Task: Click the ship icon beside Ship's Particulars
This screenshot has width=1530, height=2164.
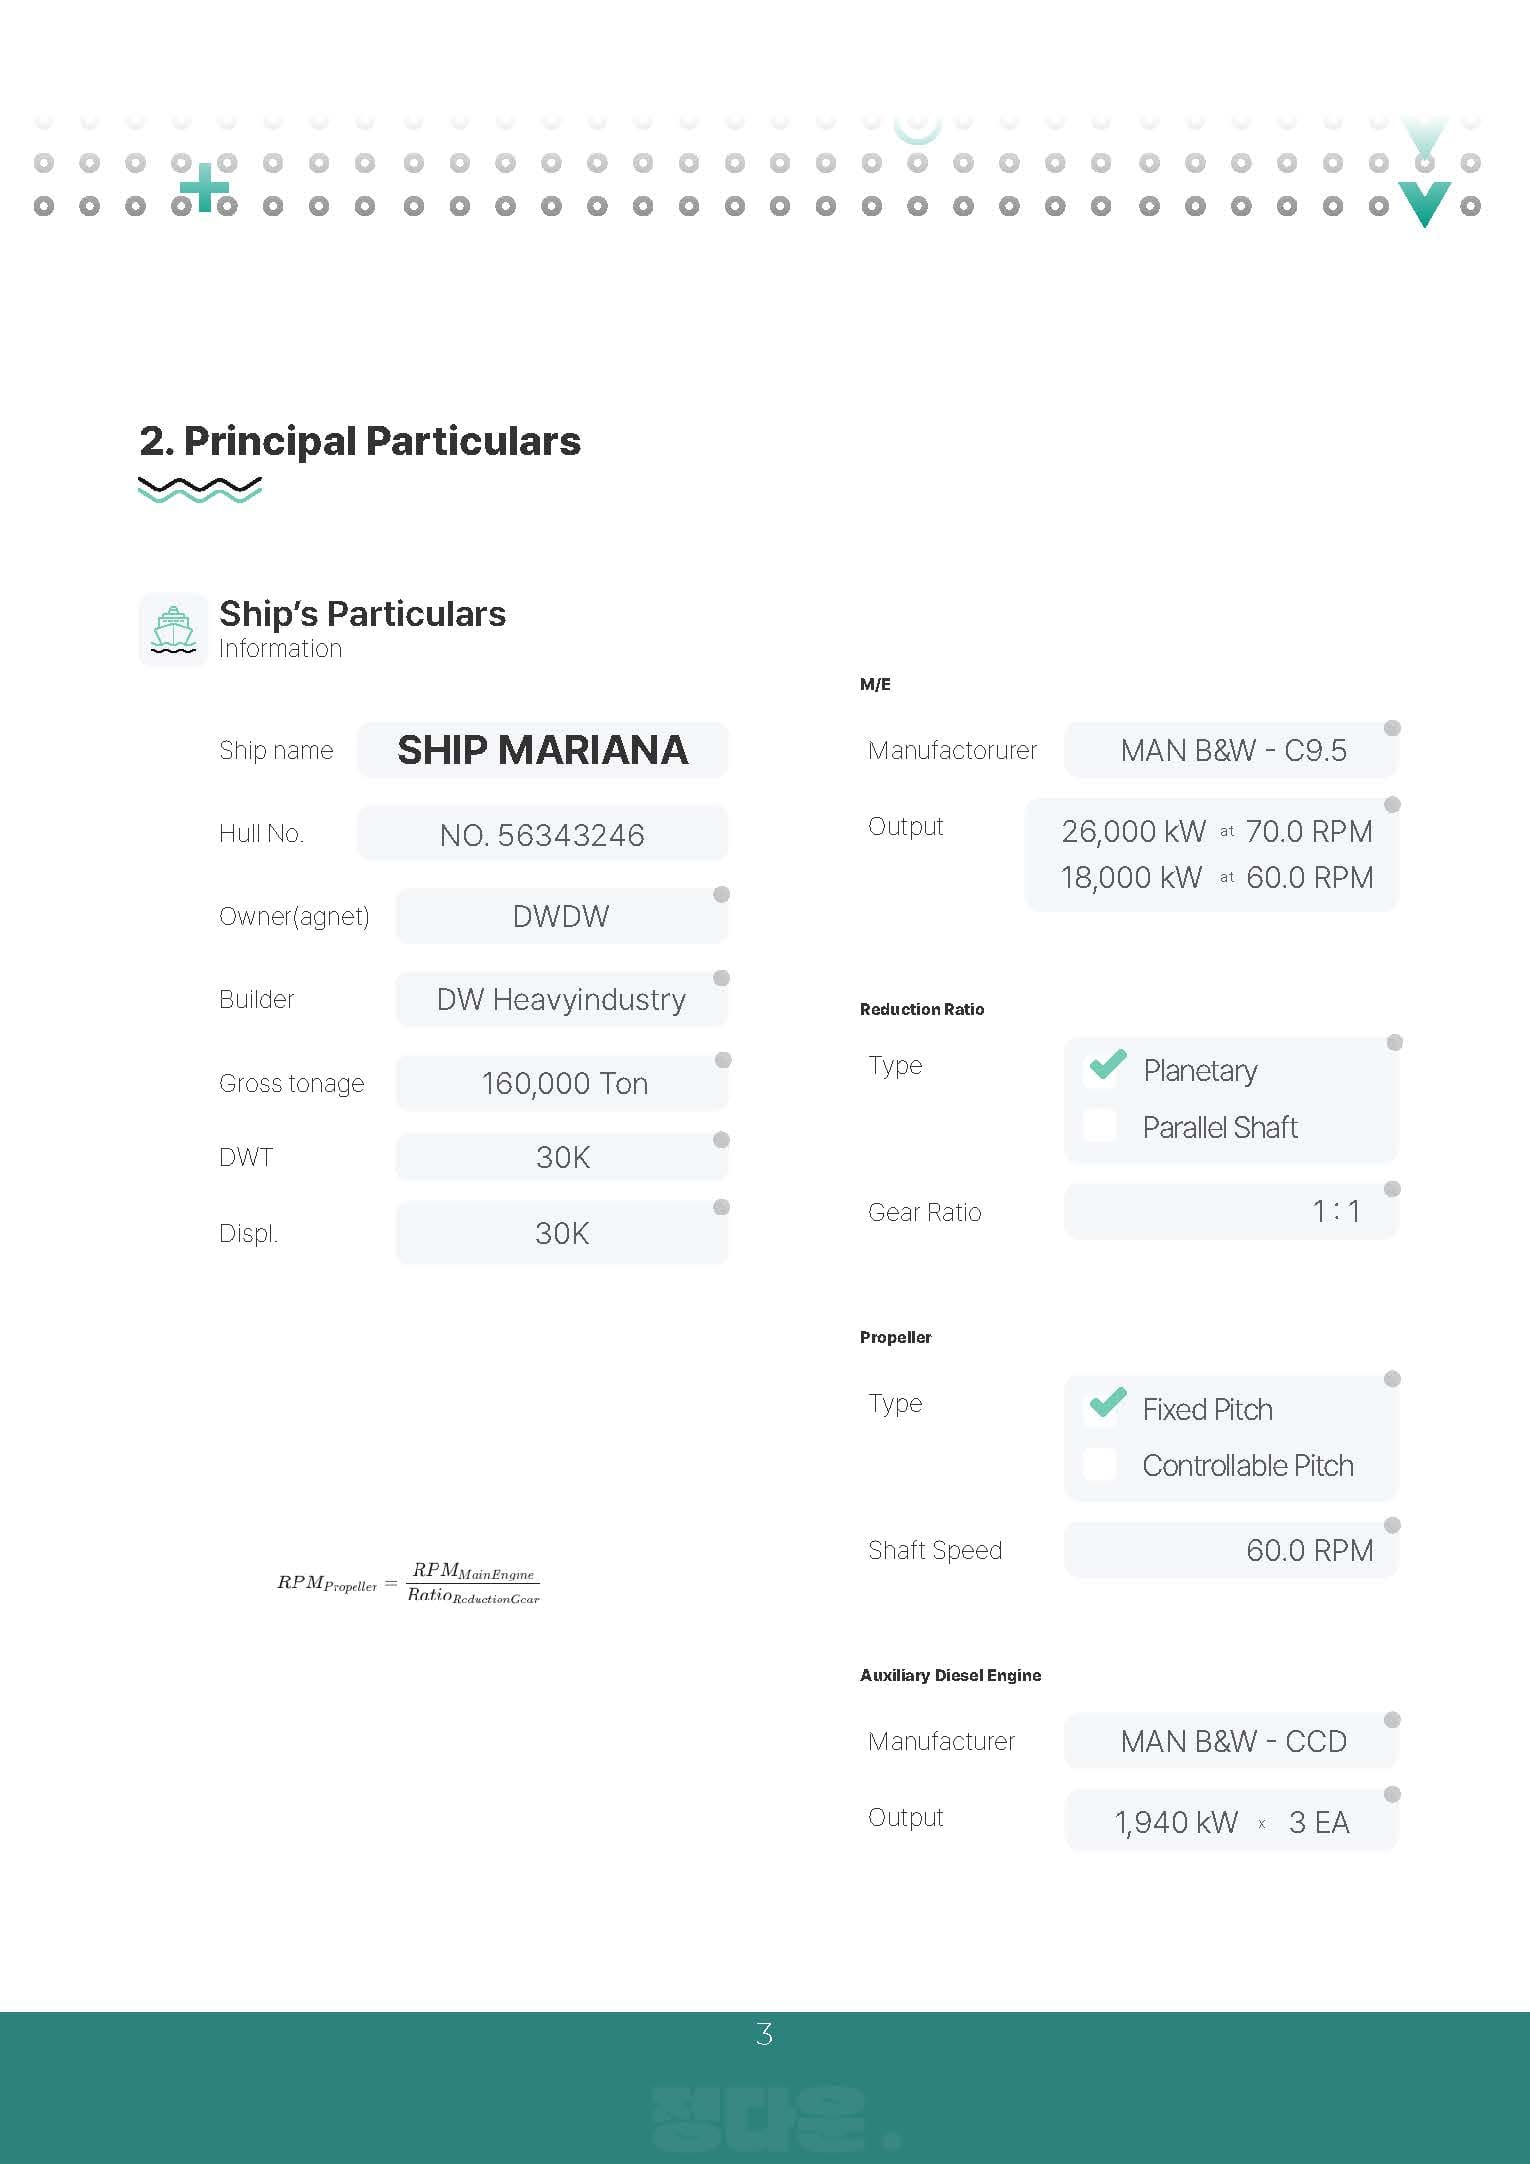Action: click(x=173, y=629)
